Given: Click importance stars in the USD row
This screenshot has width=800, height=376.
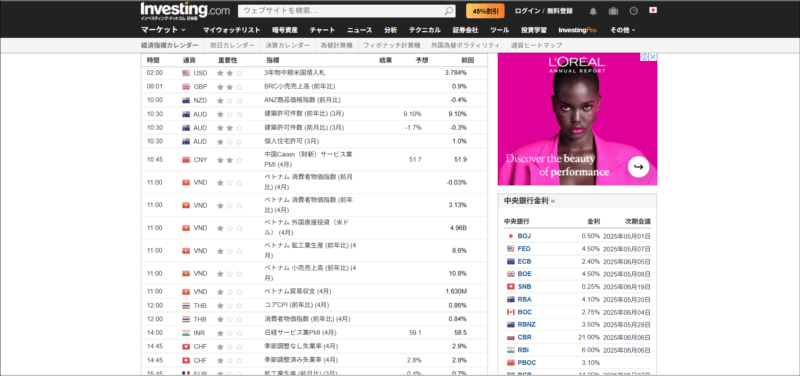Looking at the screenshot, I should [230, 73].
